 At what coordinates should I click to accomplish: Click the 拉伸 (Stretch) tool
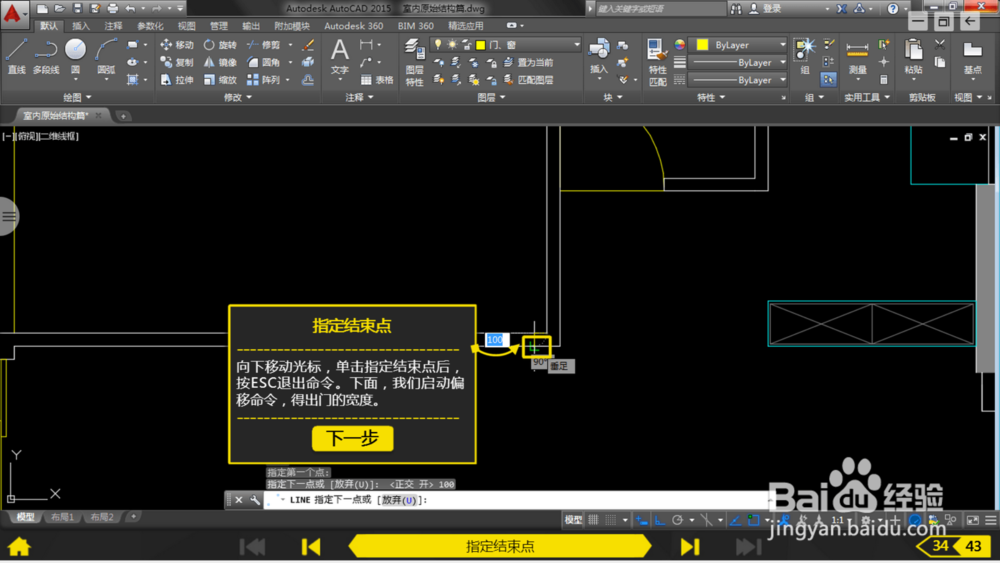(x=177, y=80)
